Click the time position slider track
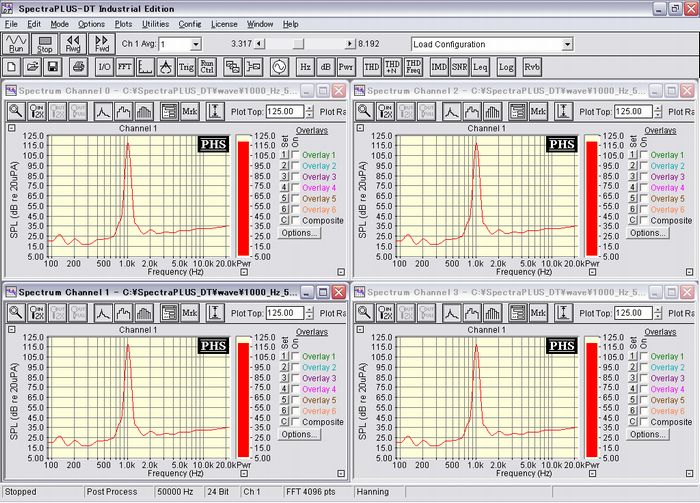Viewport: 700px width, 503px height. pos(300,44)
